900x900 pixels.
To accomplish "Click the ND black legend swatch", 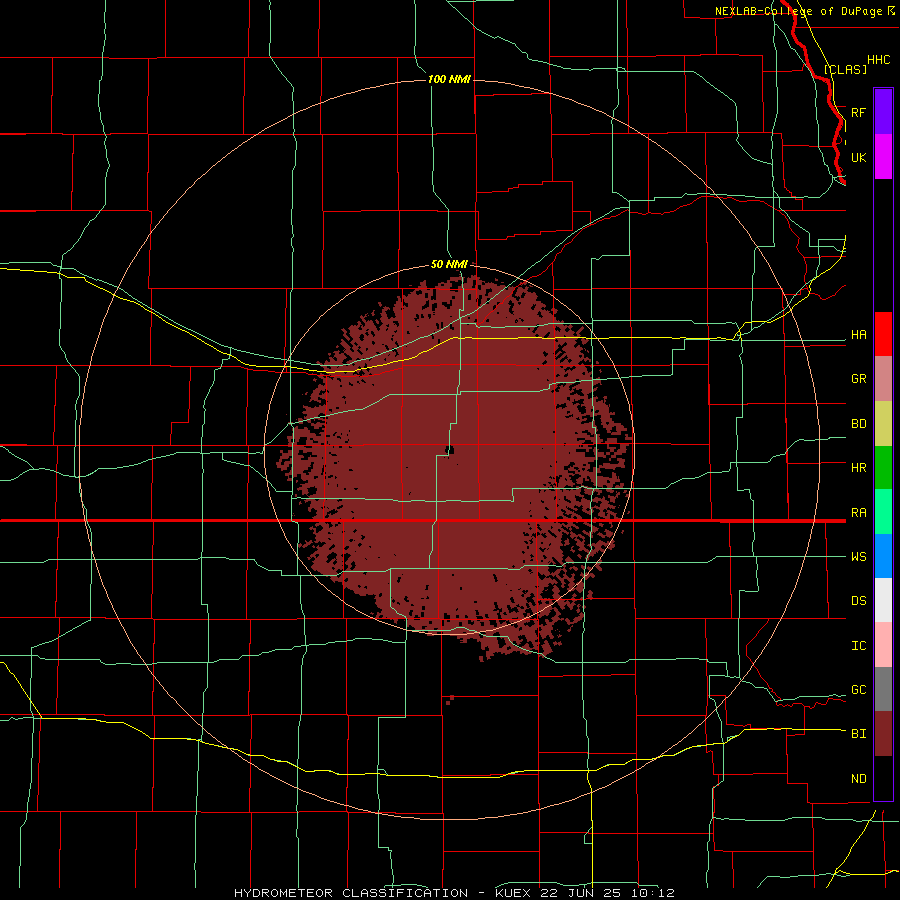I will (883, 778).
